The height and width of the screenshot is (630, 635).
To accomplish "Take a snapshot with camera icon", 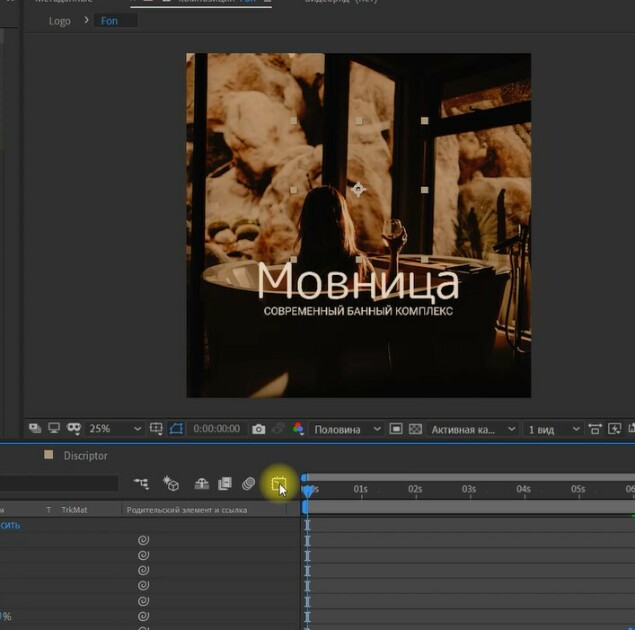I will (x=258, y=429).
